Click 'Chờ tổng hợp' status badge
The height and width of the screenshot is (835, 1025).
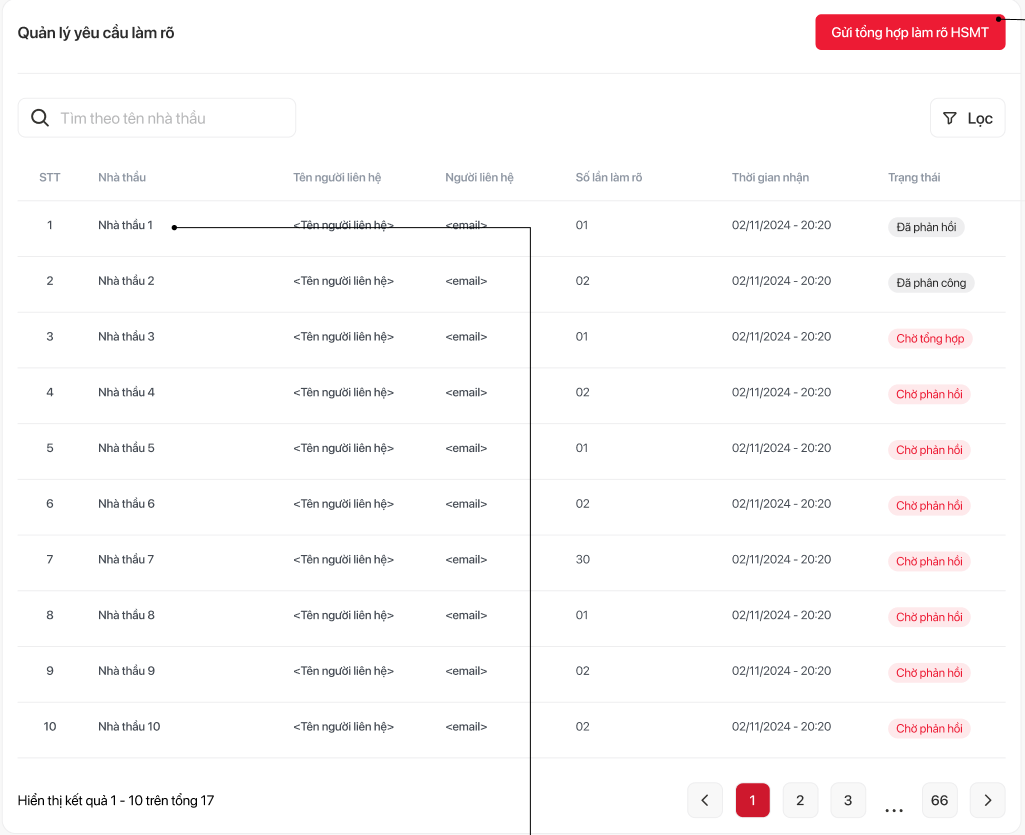click(930, 339)
